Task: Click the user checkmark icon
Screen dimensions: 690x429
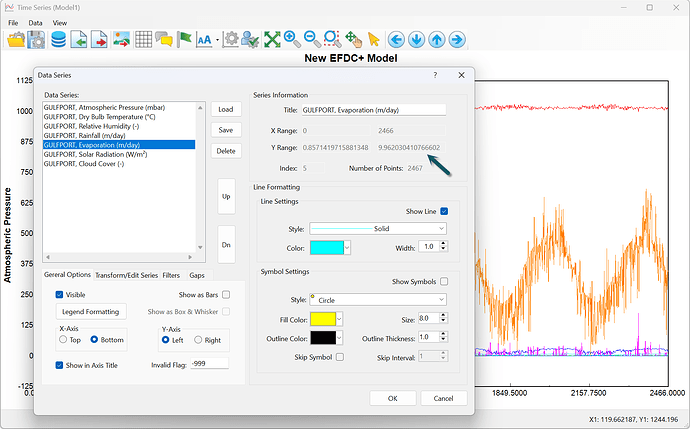Action: pyautogui.click(x=250, y=40)
